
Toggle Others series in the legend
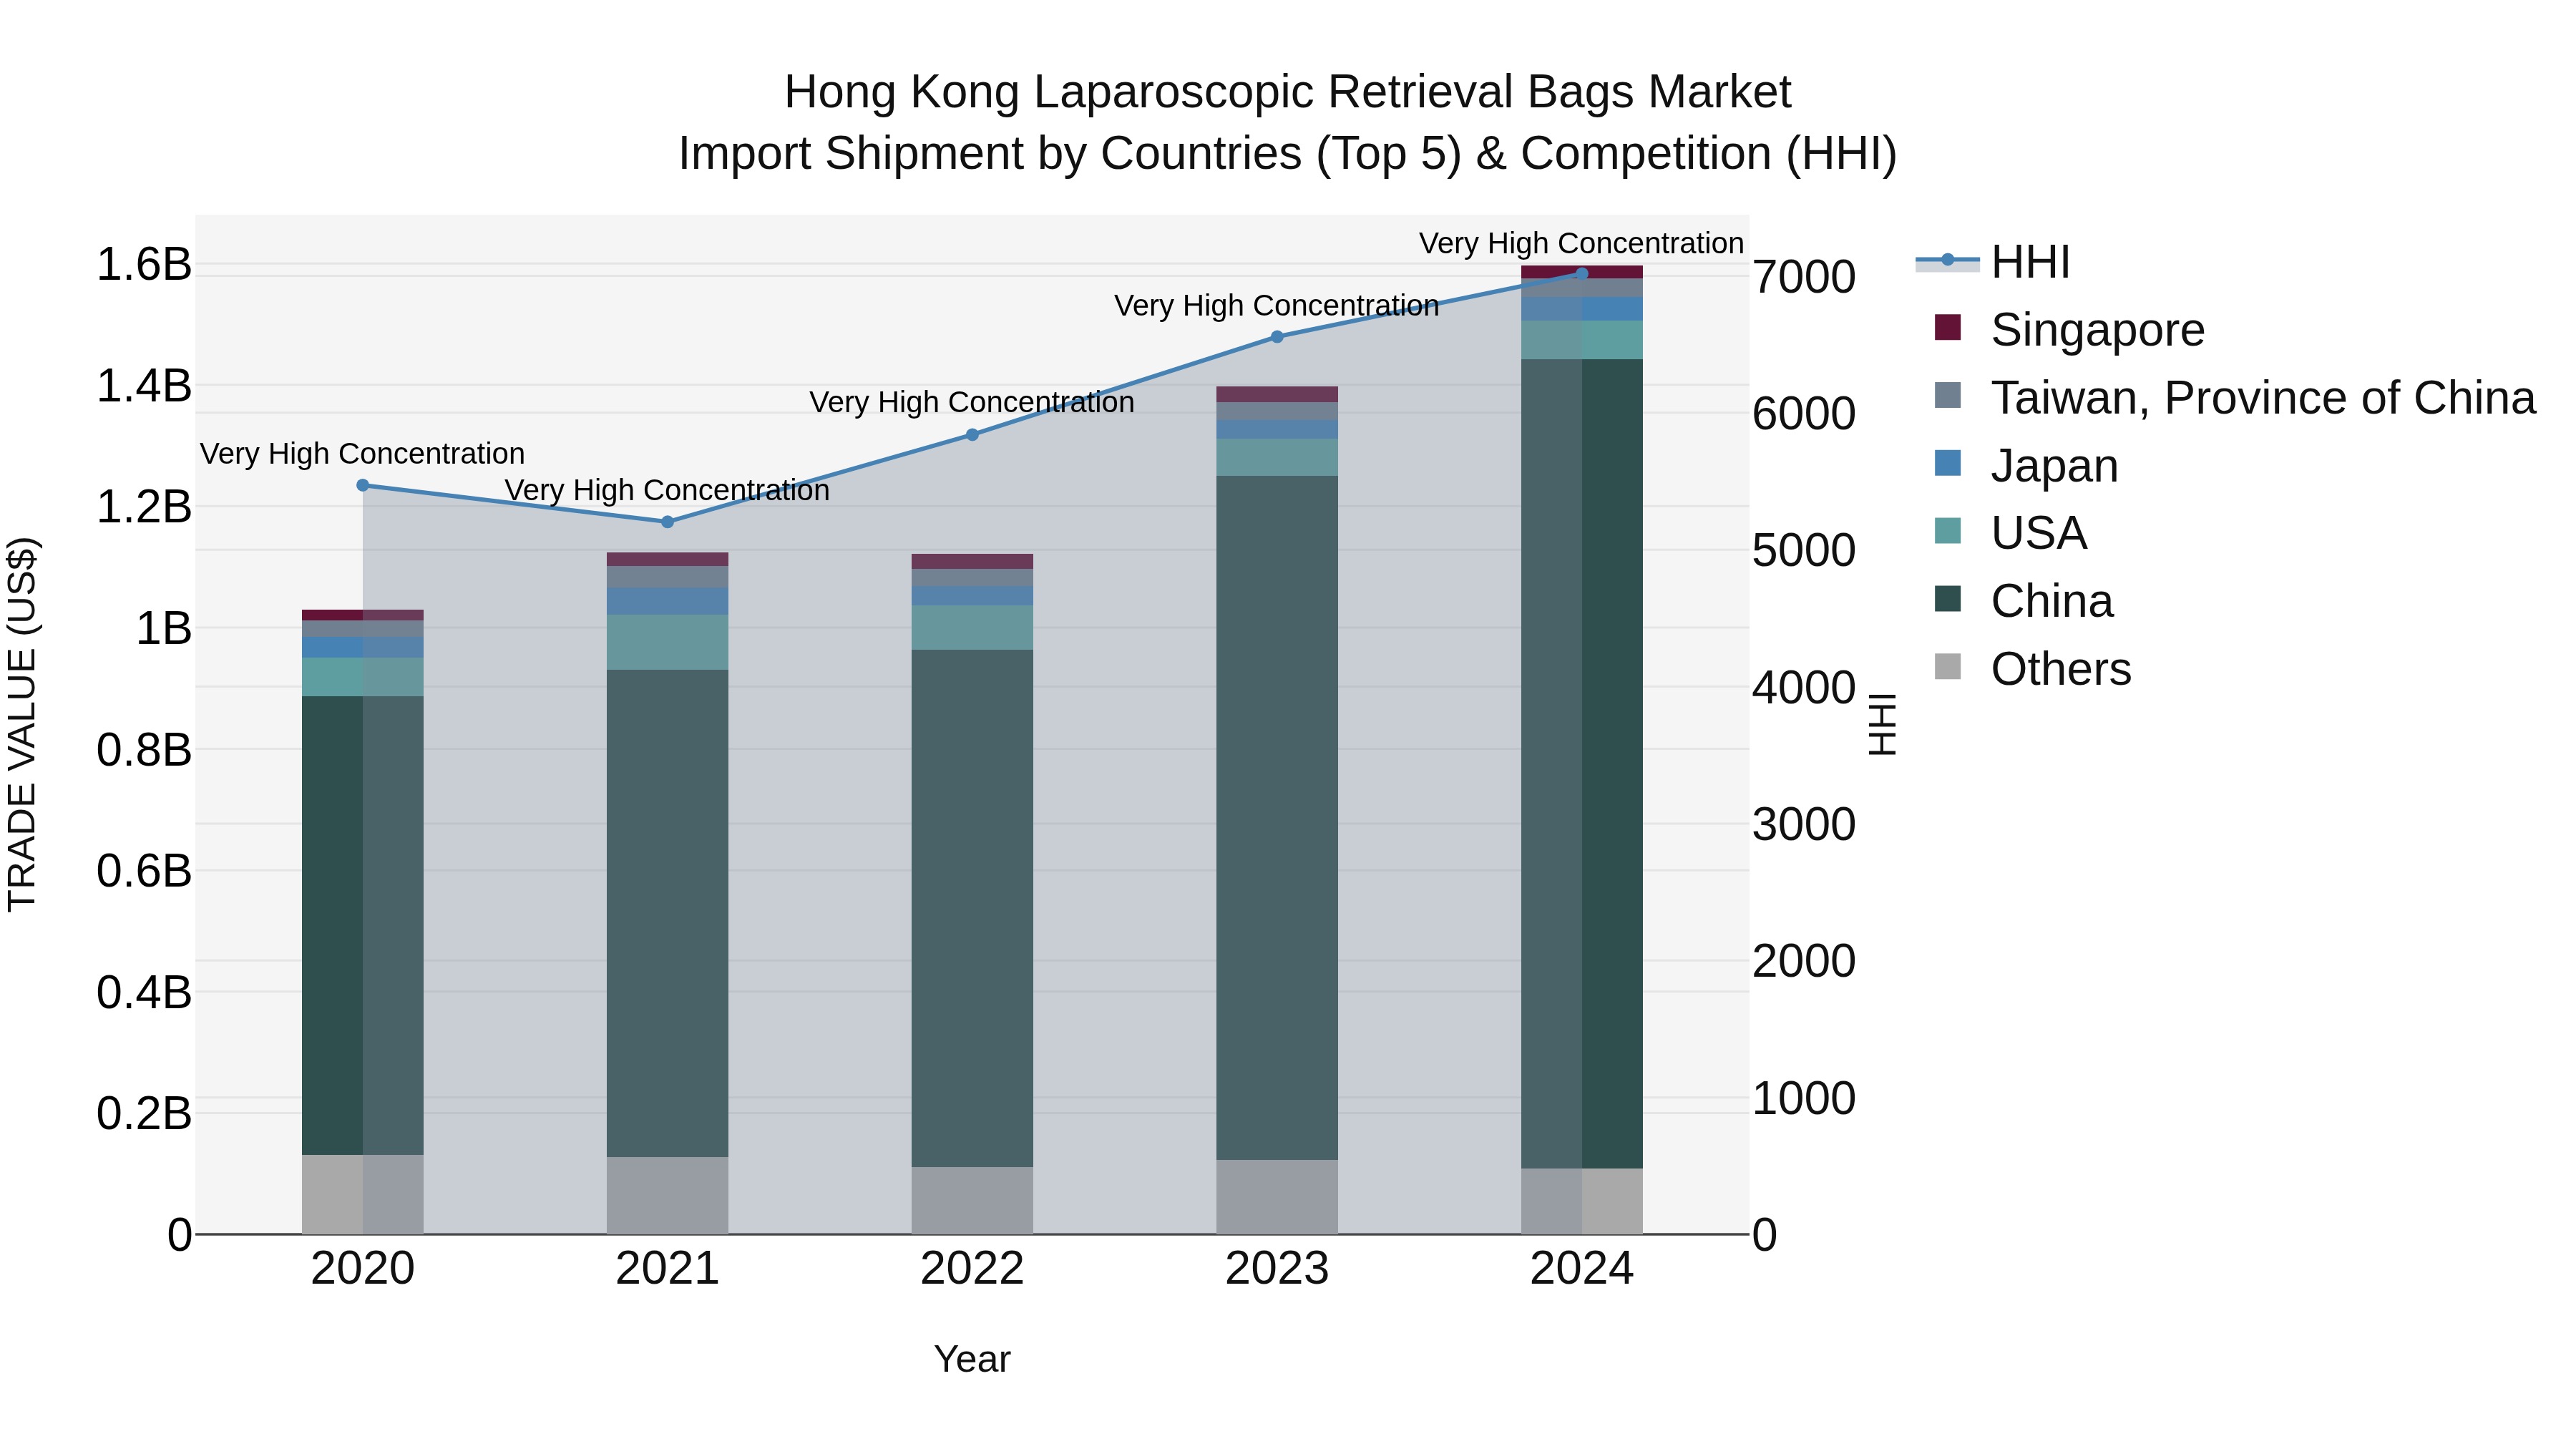click(2033, 668)
